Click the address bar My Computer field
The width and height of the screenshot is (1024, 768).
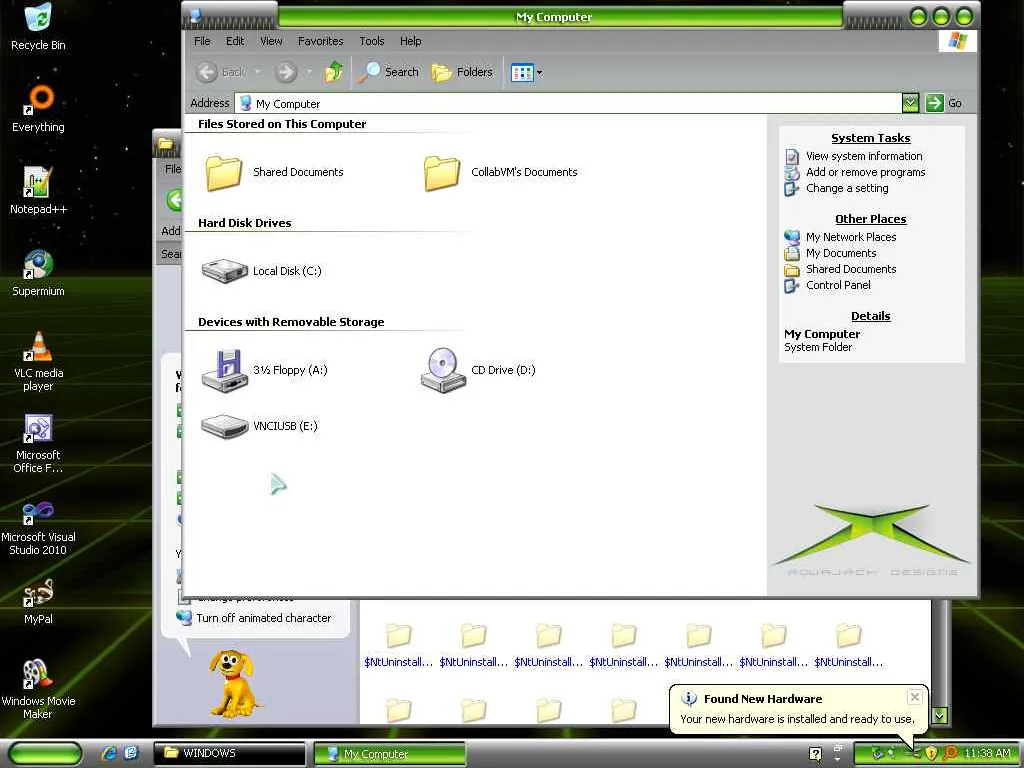(x=568, y=103)
